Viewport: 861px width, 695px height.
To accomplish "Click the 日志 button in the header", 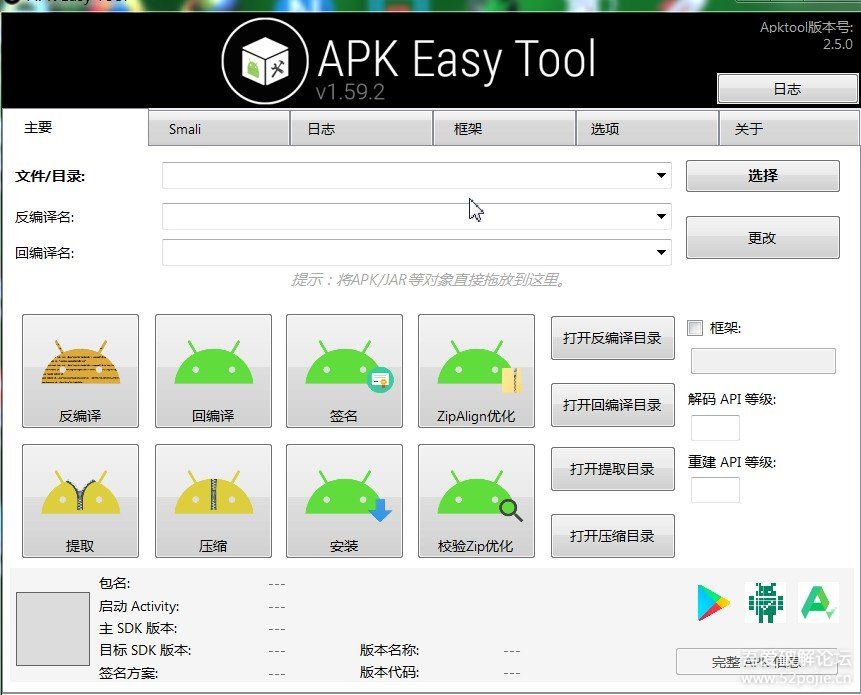I will click(x=787, y=88).
